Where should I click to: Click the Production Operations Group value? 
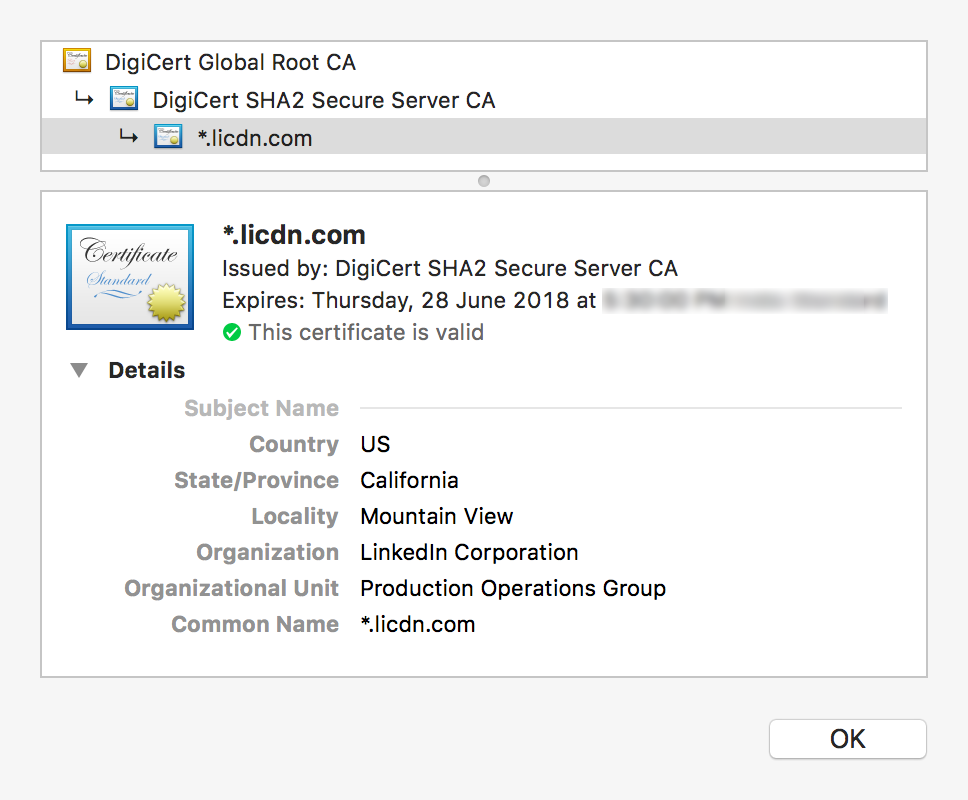[x=512, y=588]
